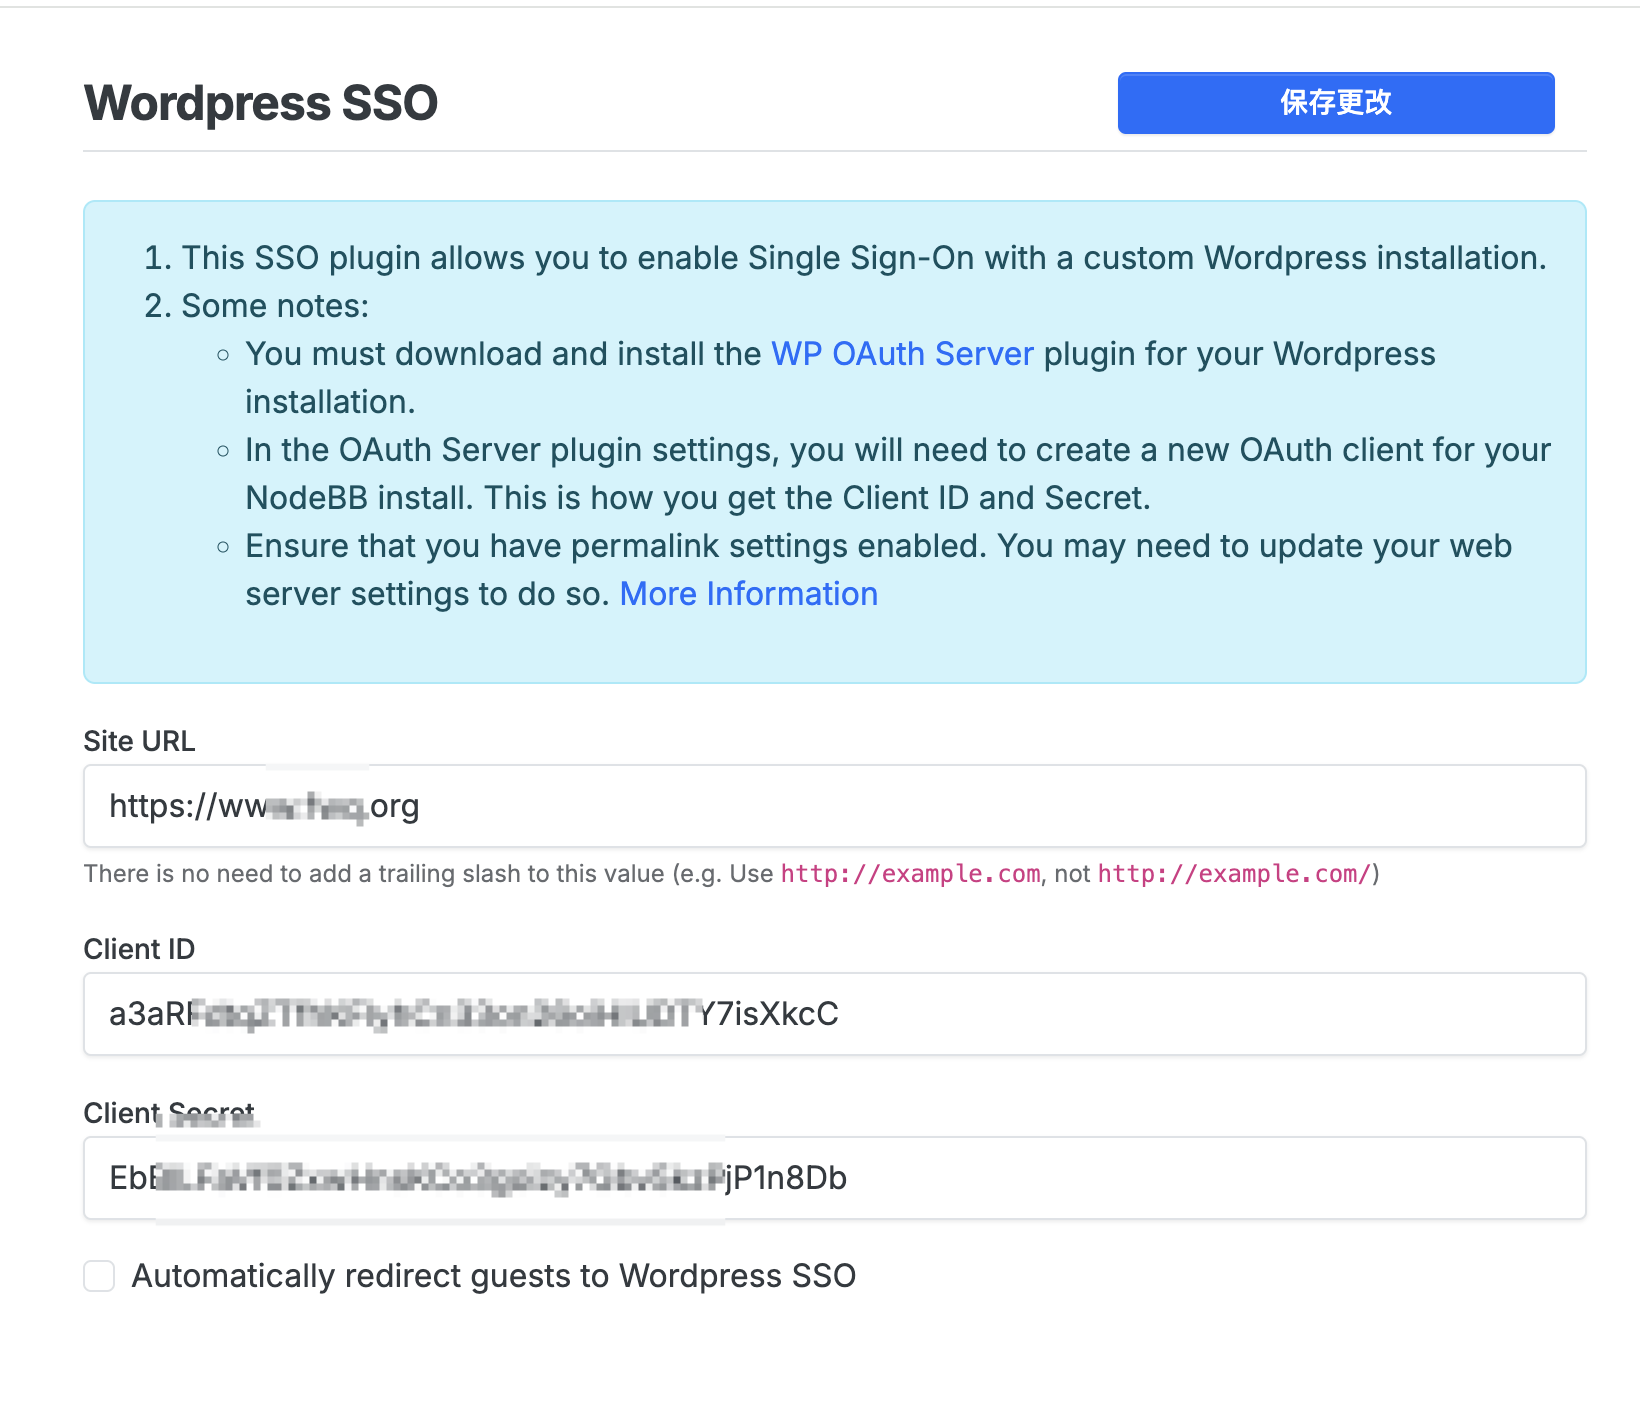Click the http://example.com code without trailing slash
The image size is (1640, 1402).
(x=910, y=874)
